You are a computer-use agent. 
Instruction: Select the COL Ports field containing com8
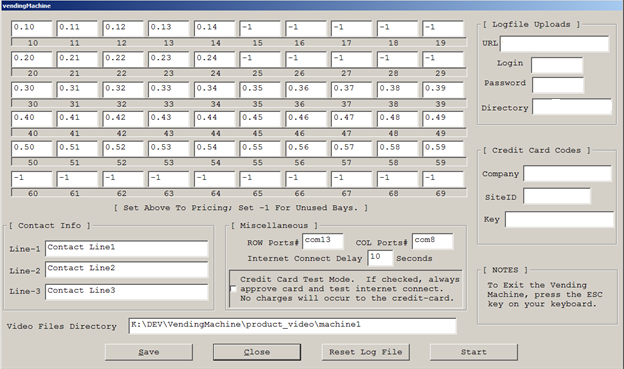[433, 241]
